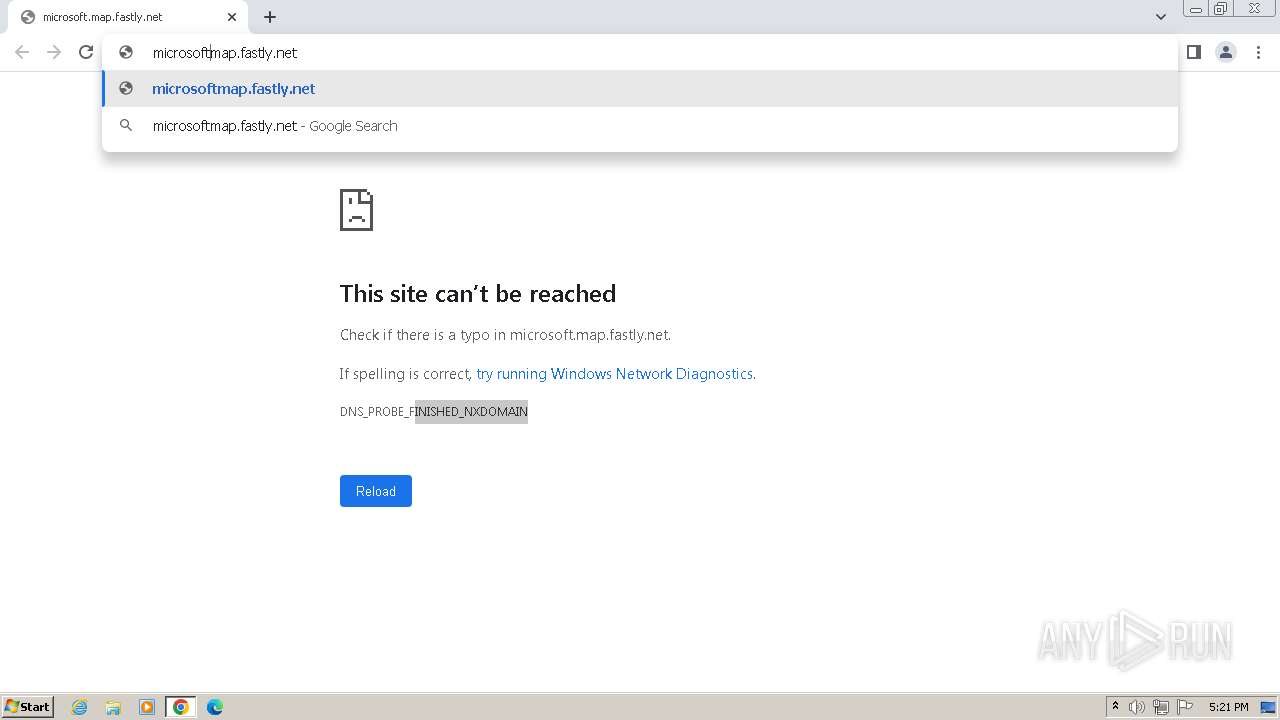Minimize the Chrome window
This screenshot has width=1280, height=720.
tap(1195, 9)
